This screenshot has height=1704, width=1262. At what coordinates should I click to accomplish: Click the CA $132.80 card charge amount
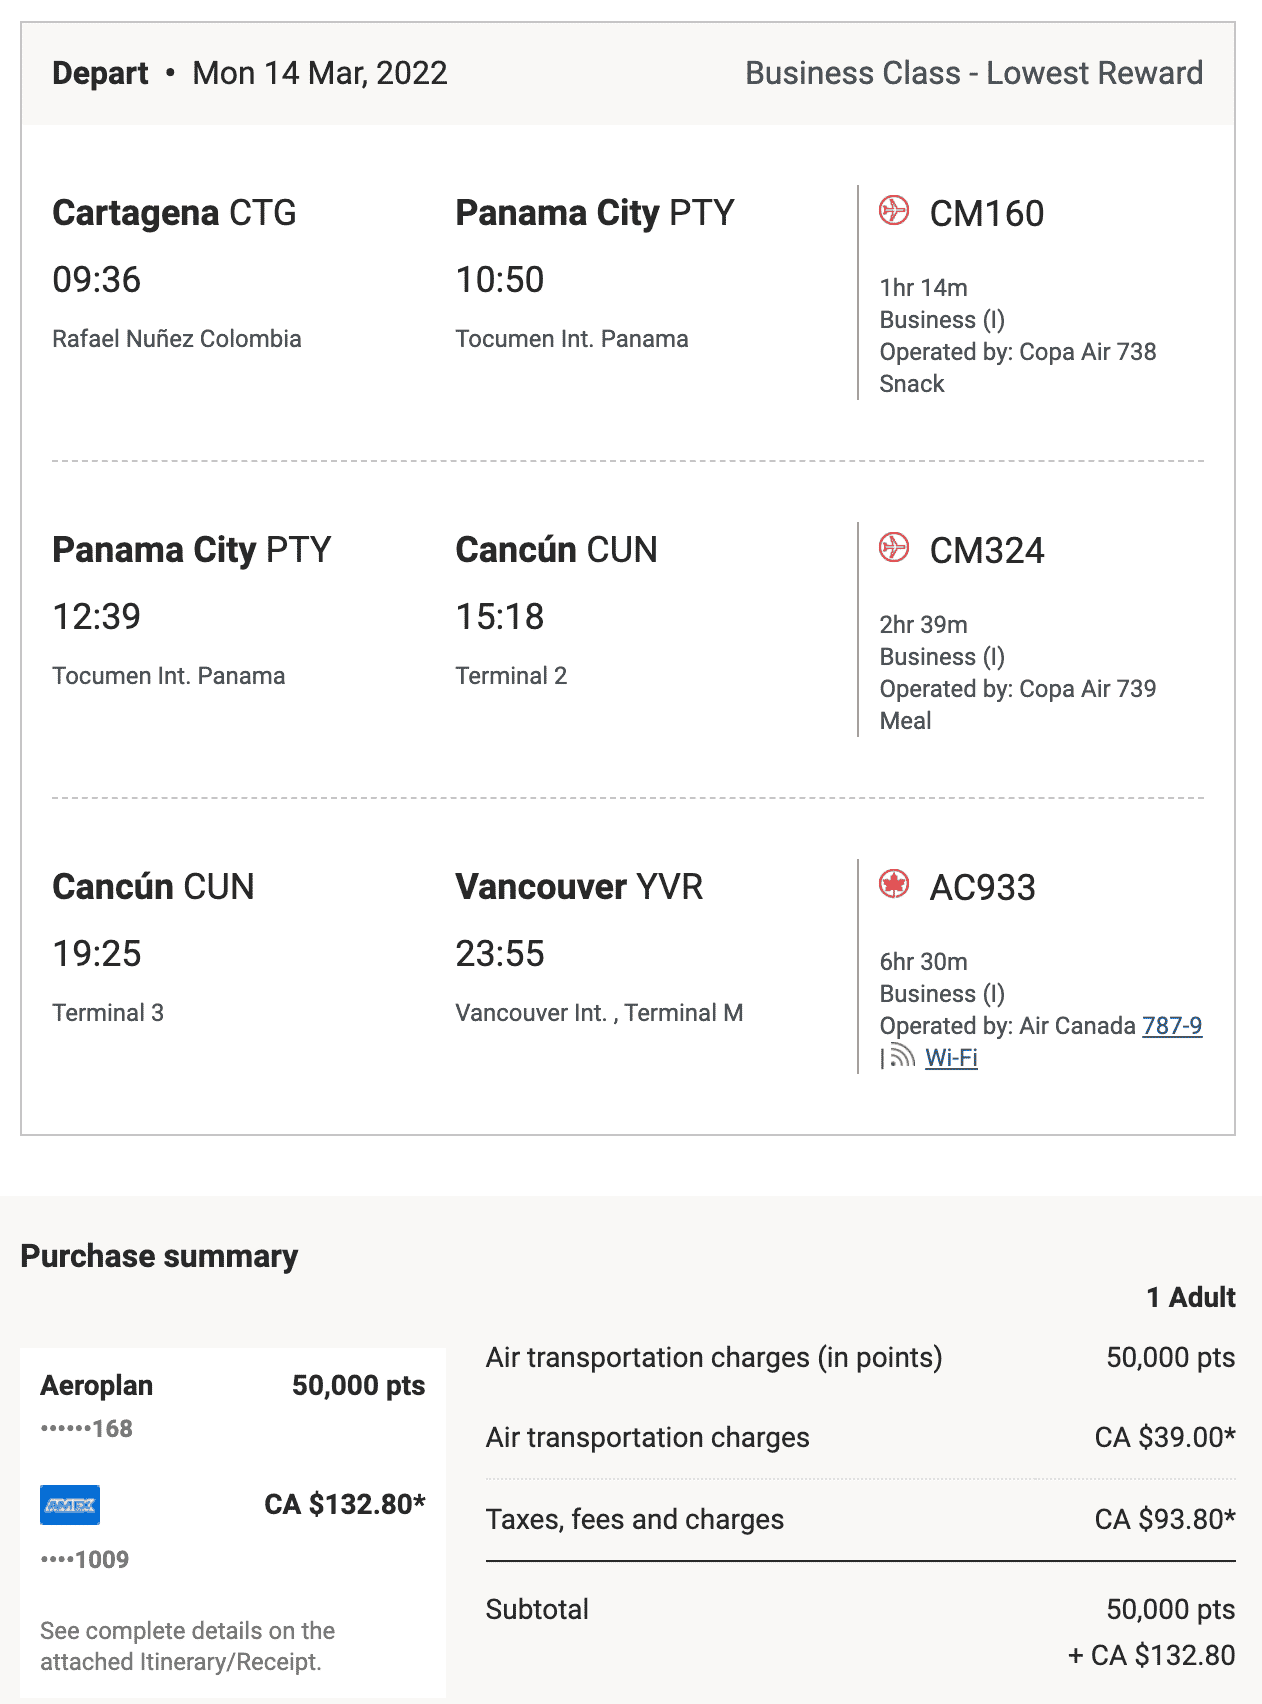click(344, 1505)
